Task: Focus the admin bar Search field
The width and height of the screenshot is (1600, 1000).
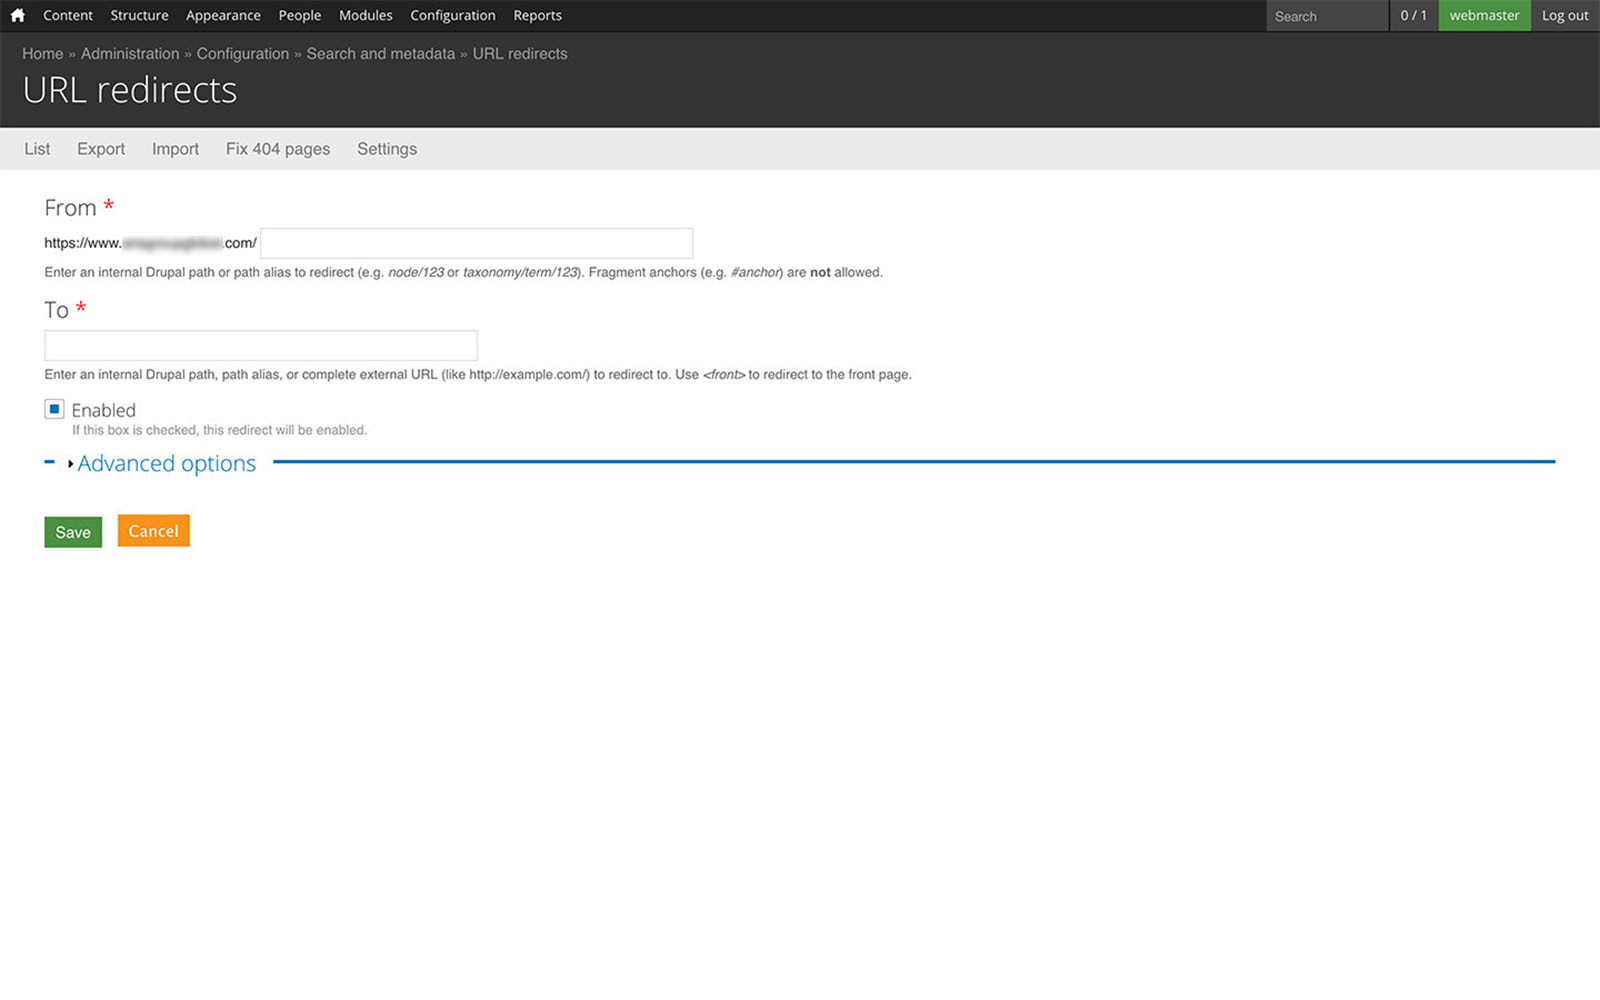Action: [1327, 16]
